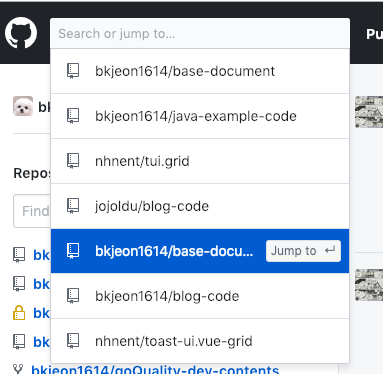Click fork icon beside goQuality-dev-contents
Image resolution: width=383 pixels, height=374 pixels.
18,369
